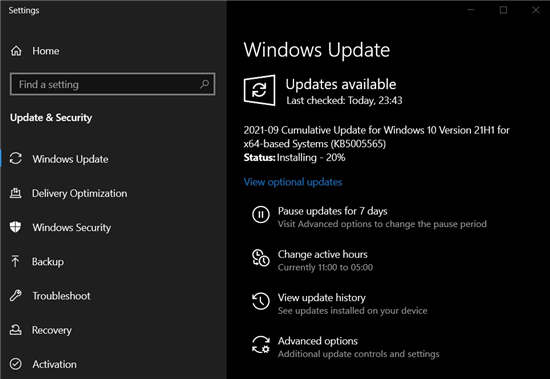Click the Update & Security heading
Image resolution: width=550 pixels, height=379 pixels.
pos(51,118)
